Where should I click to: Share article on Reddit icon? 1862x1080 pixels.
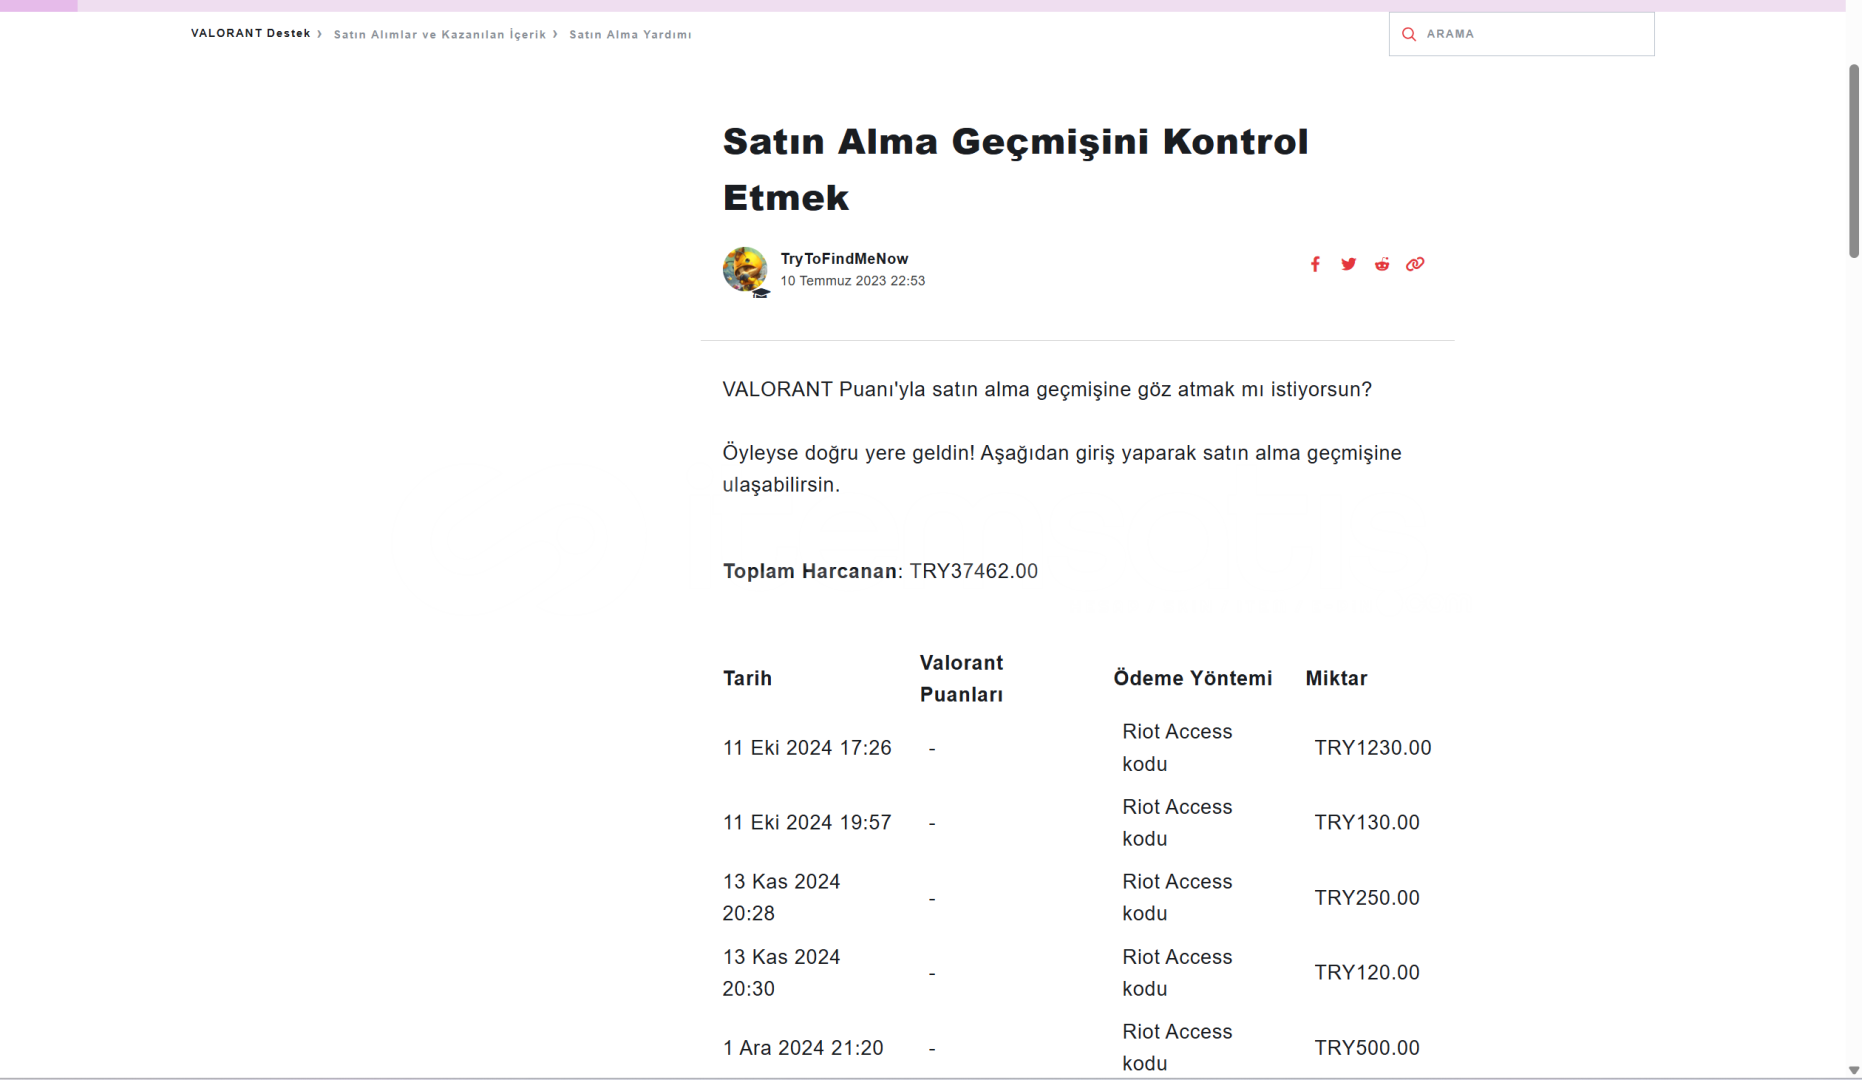point(1382,264)
